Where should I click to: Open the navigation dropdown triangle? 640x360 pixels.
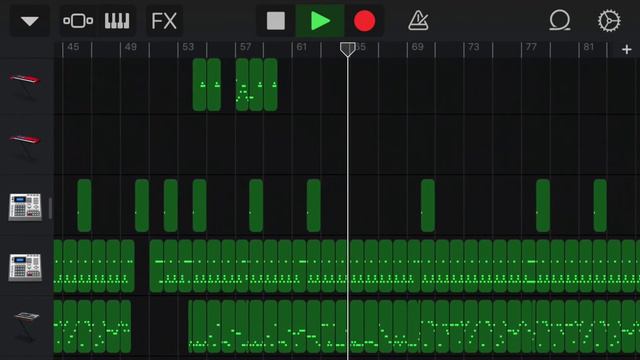coord(29,21)
